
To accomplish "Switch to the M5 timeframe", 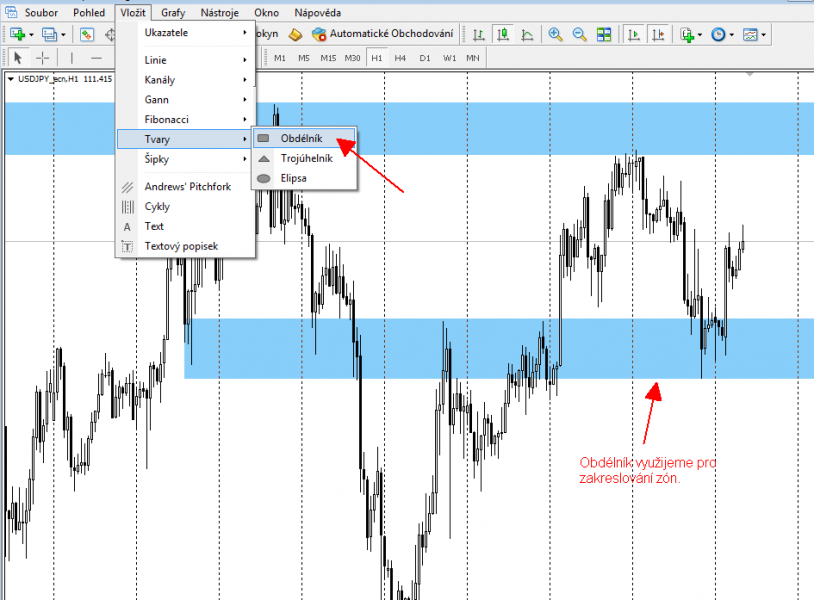I will 303,57.
